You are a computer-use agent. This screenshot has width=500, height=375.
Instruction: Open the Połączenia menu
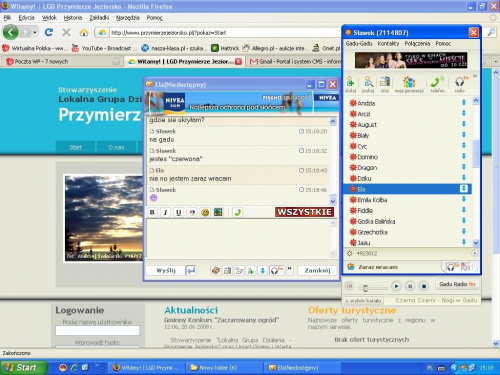tap(417, 44)
